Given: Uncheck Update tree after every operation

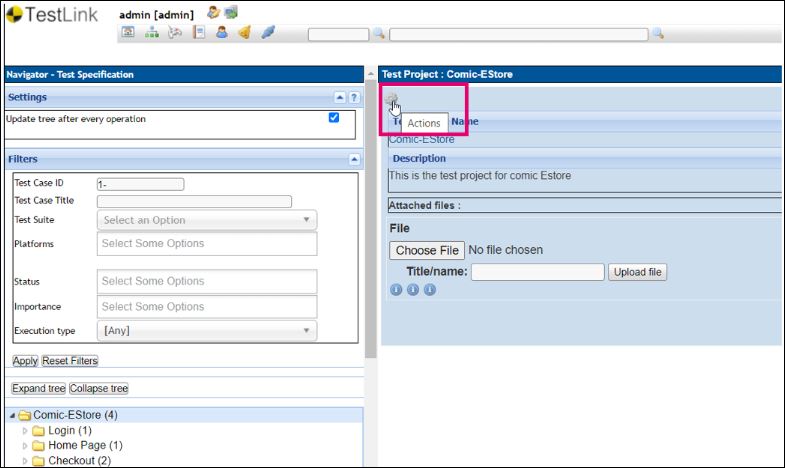Looking at the screenshot, I should tap(334, 118).
